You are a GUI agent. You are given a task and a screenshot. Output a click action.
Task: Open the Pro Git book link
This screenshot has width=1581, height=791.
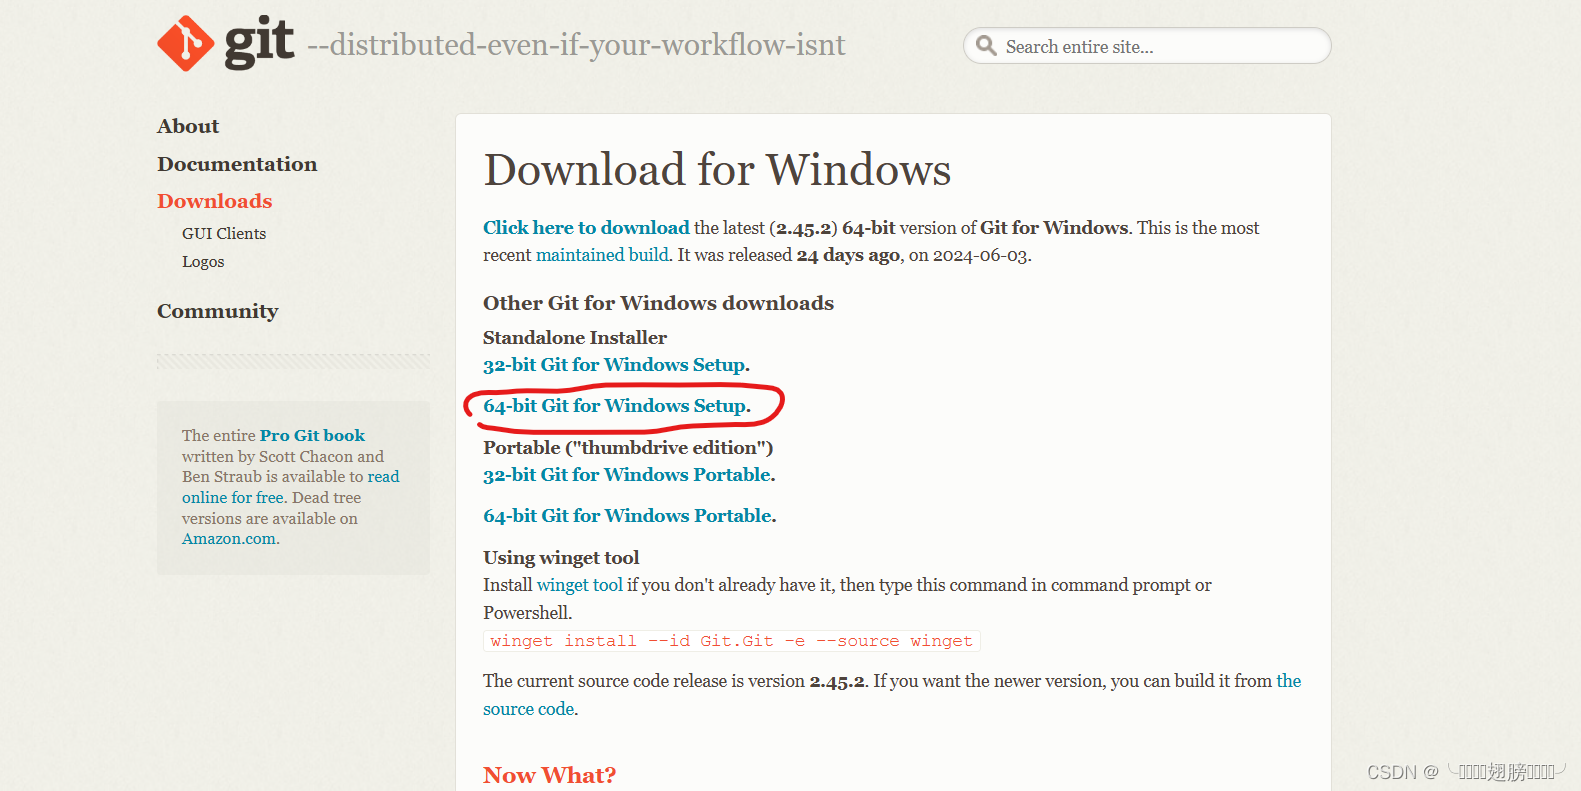(312, 436)
